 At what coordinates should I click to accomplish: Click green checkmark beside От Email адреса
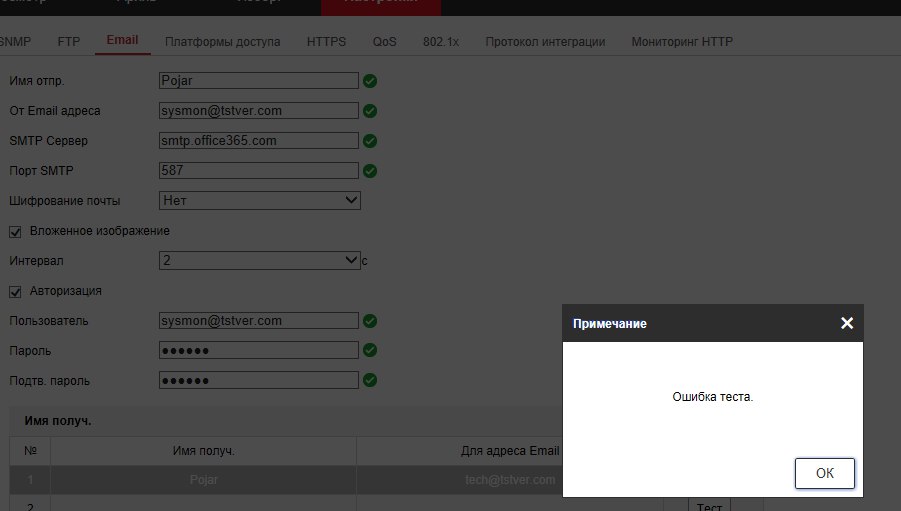[370, 111]
